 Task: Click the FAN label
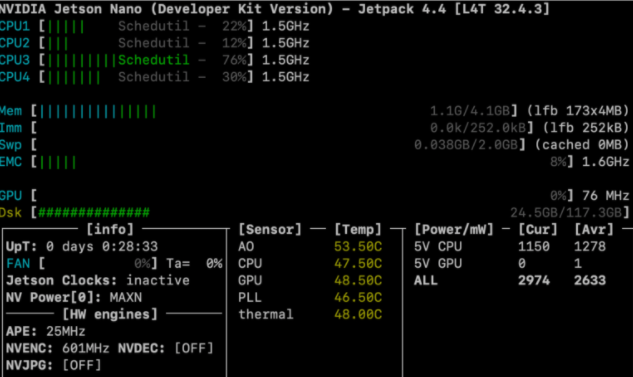18,264
